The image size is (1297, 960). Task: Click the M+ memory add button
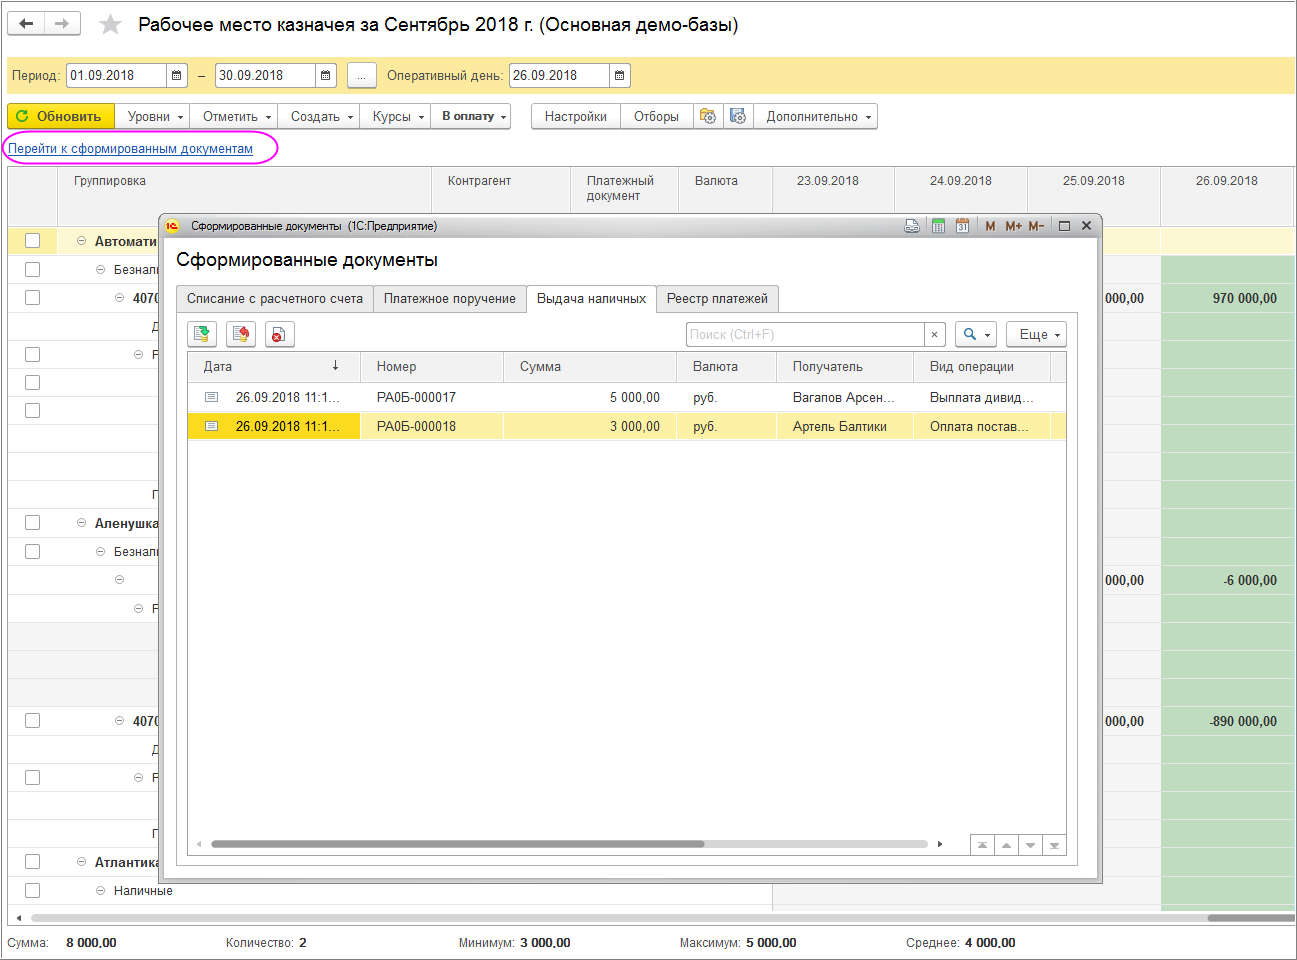[x=1013, y=226]
